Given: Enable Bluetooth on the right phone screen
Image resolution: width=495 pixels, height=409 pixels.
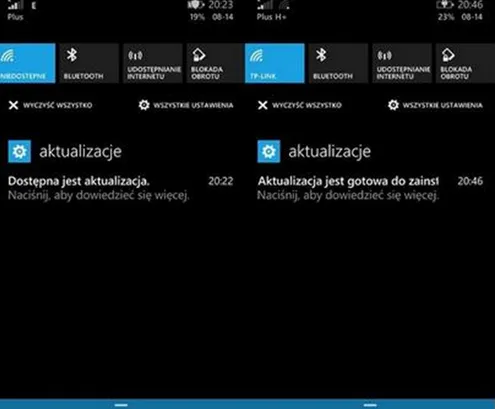Looking at the screenshot, I should click(338, 63).
